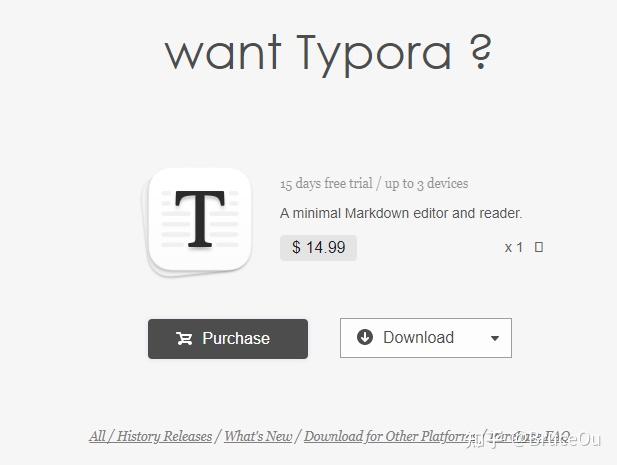Click the x 1 quantity indicator
This screenshot has height=465, width=617.
[514, 247]
